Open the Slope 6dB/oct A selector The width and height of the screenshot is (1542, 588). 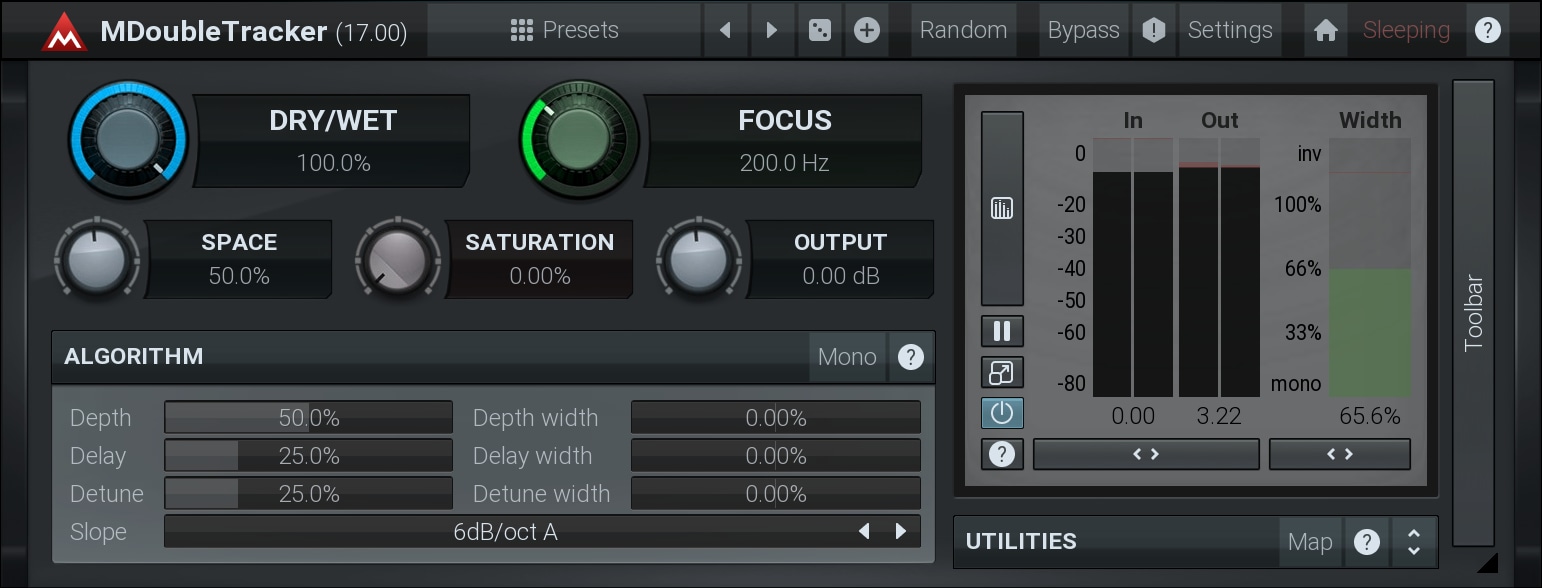coord(505,532)
